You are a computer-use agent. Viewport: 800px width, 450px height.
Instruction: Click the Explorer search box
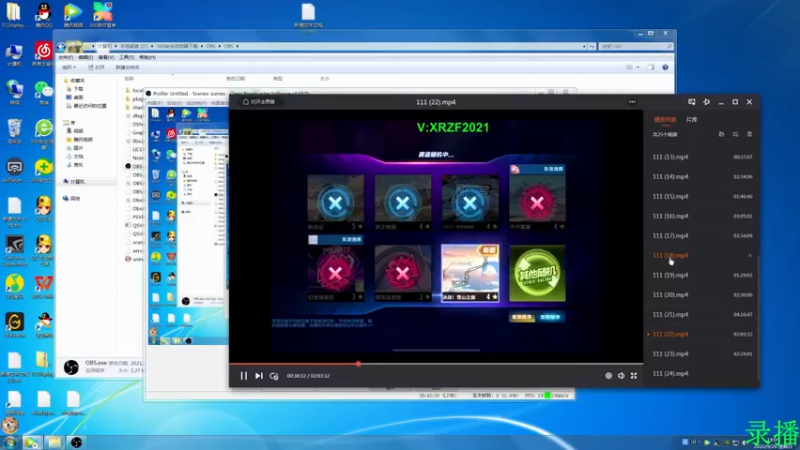click(636, 46)
